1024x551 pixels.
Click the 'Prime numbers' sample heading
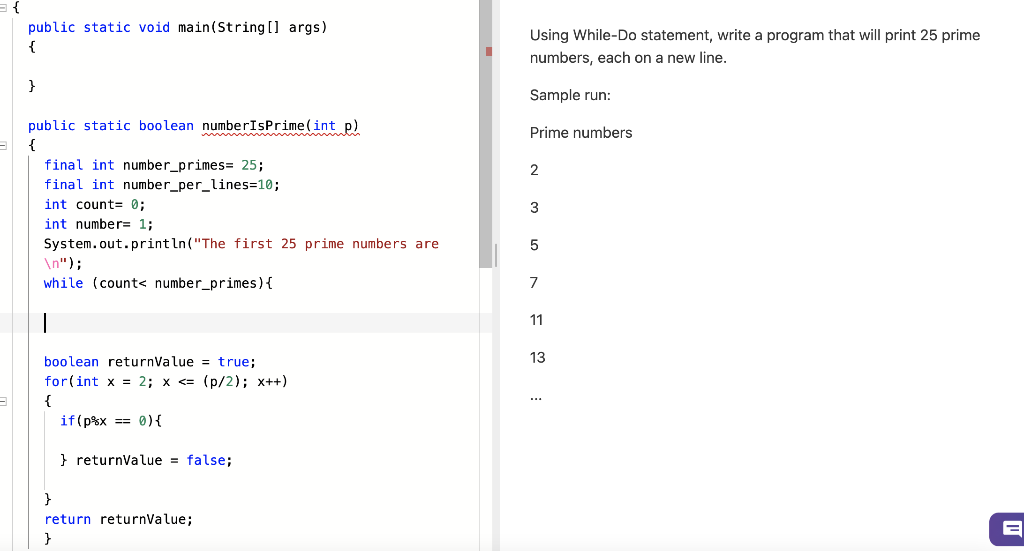point(581,133)
